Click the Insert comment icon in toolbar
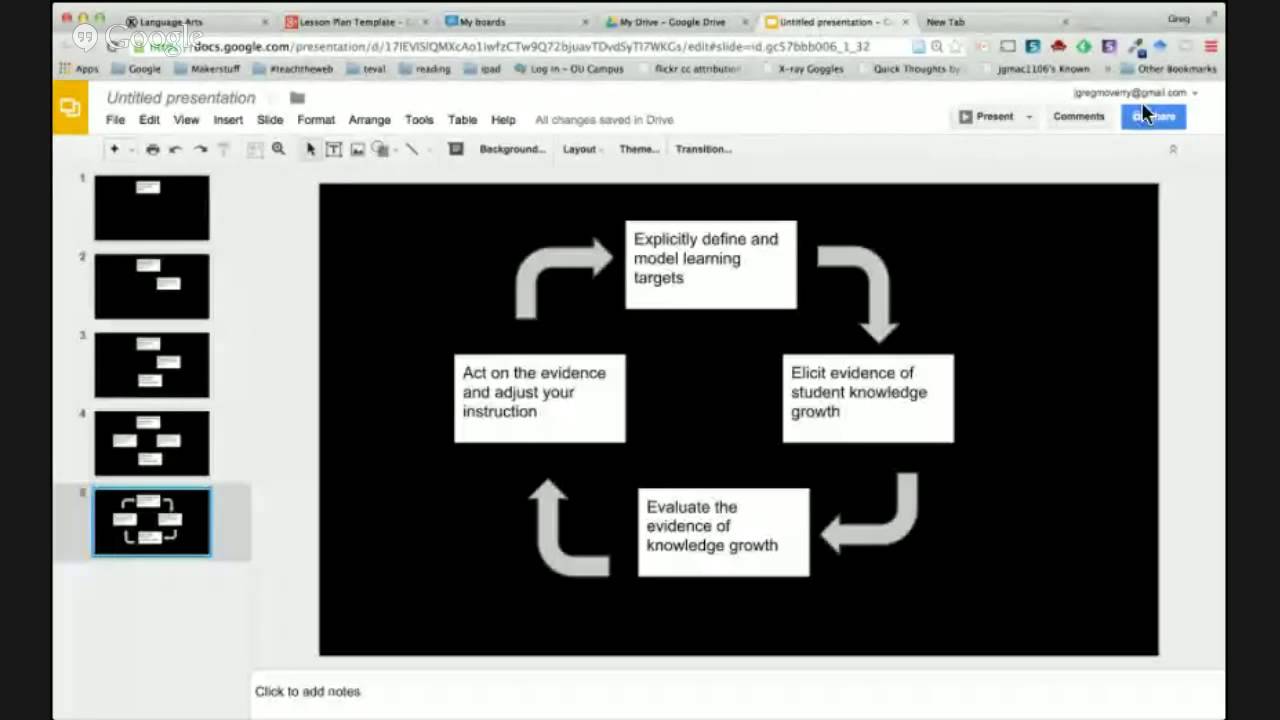 pyautogui.click(x=456, y=149)
